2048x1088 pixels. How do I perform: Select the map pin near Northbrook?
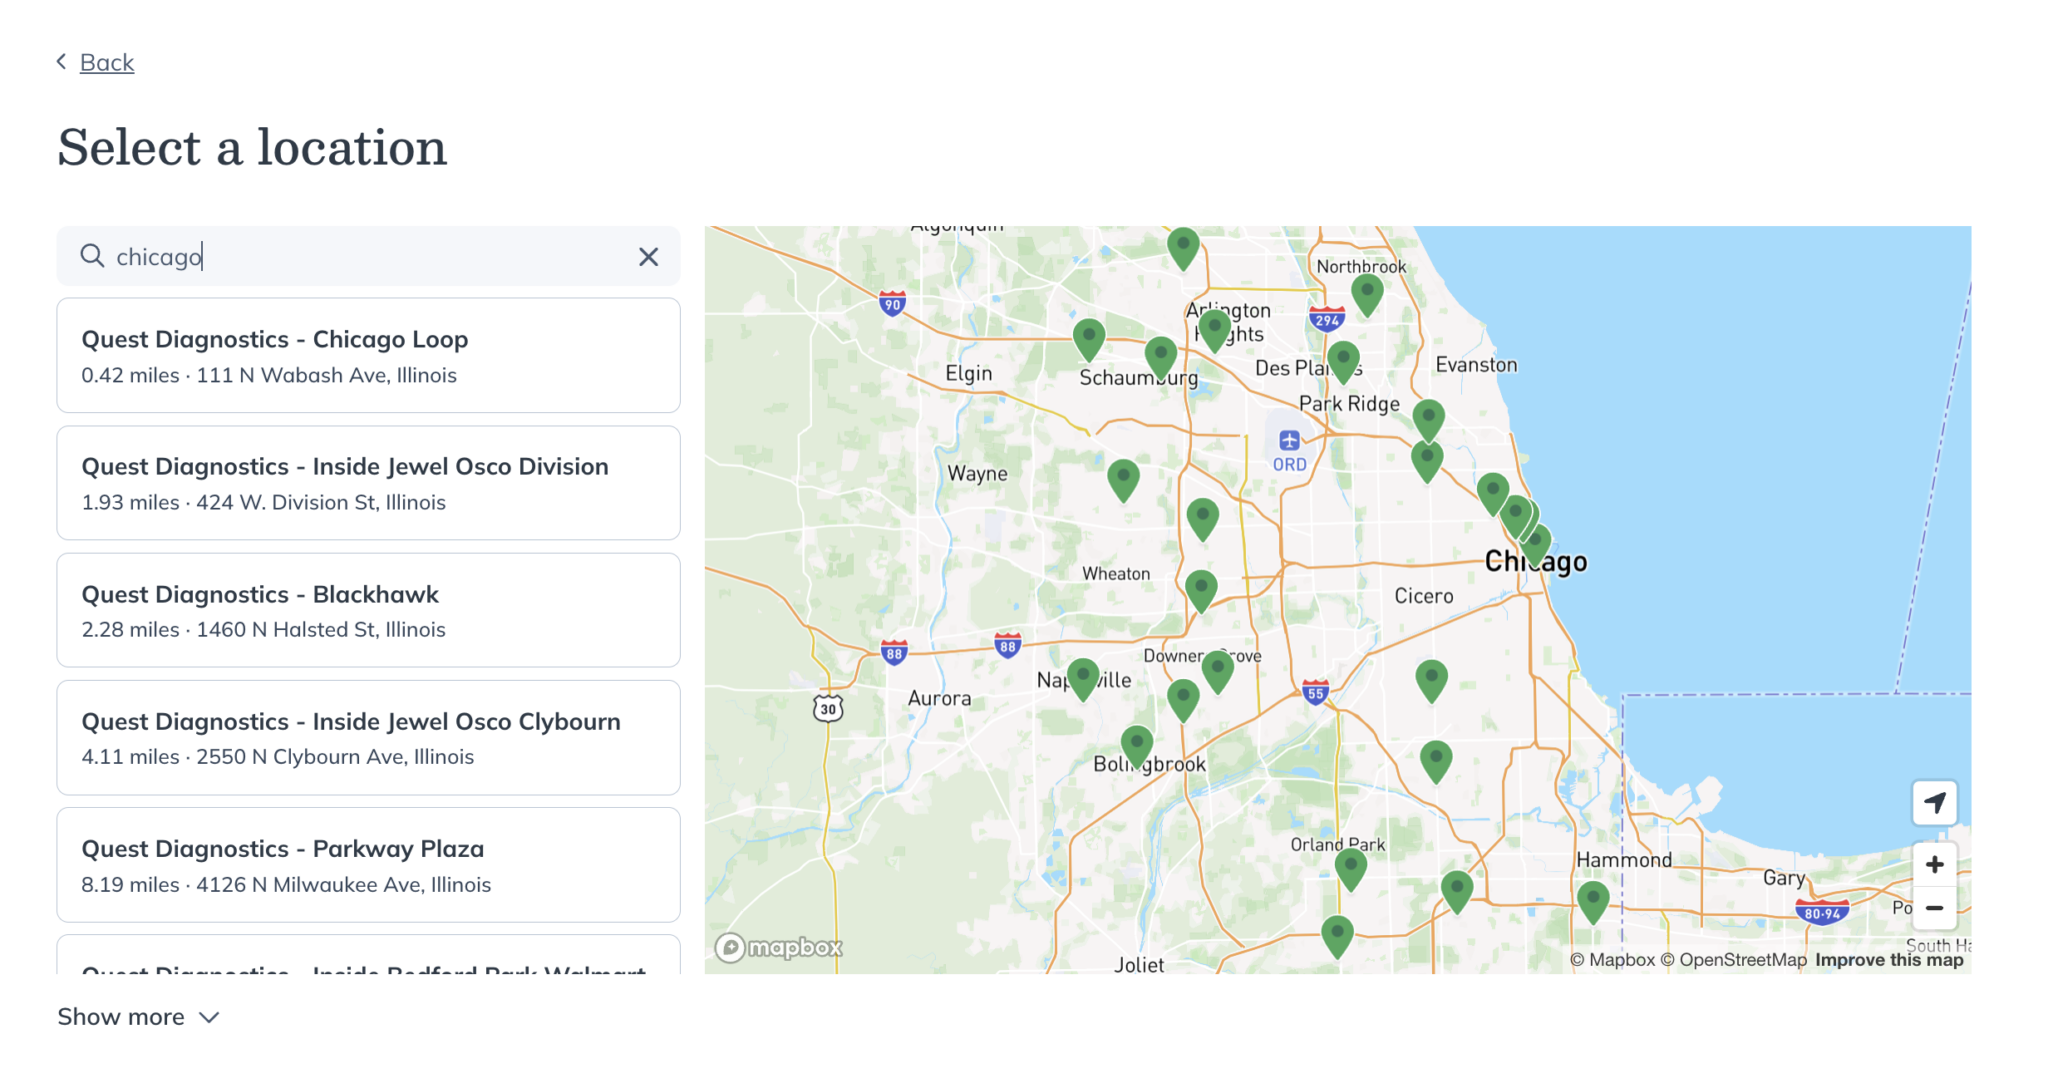1368,293
